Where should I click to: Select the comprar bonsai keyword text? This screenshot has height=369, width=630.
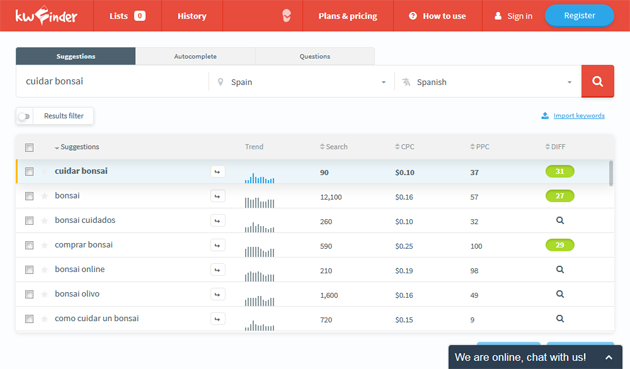click(84, 245)
